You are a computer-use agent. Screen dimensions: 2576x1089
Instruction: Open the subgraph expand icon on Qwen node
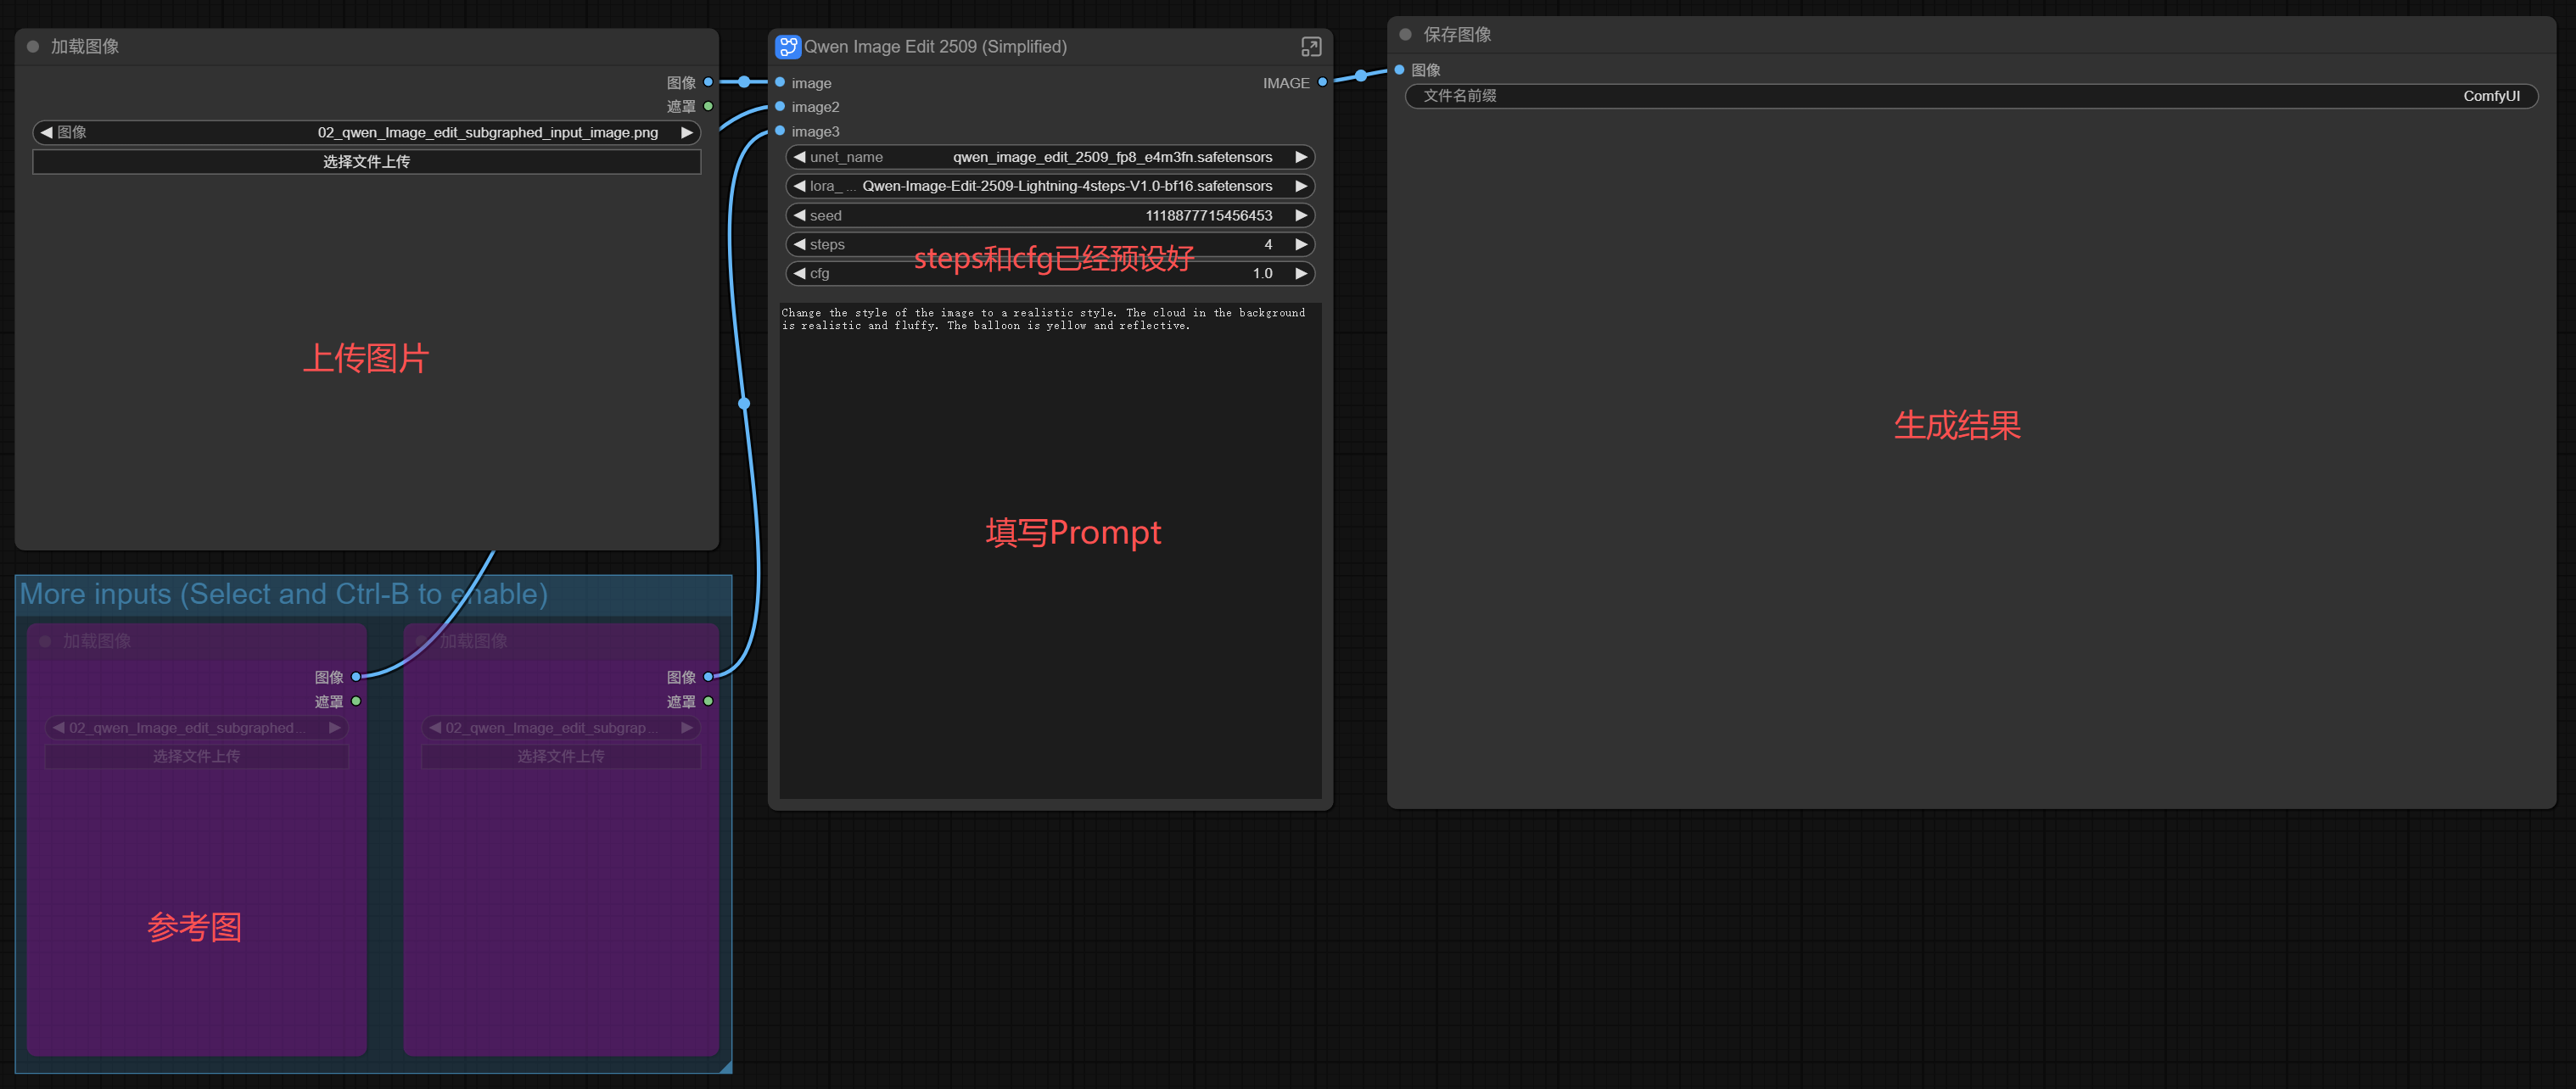point(1310,46)
